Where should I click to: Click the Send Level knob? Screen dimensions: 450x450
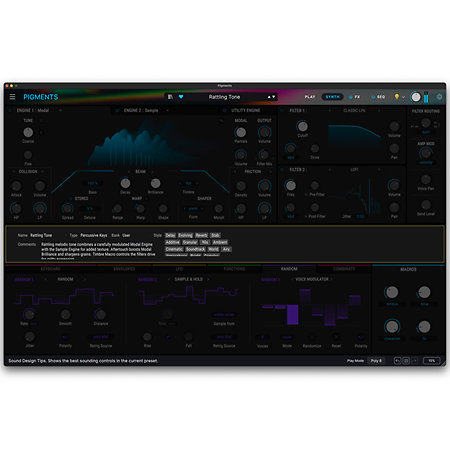coord(426,205)
